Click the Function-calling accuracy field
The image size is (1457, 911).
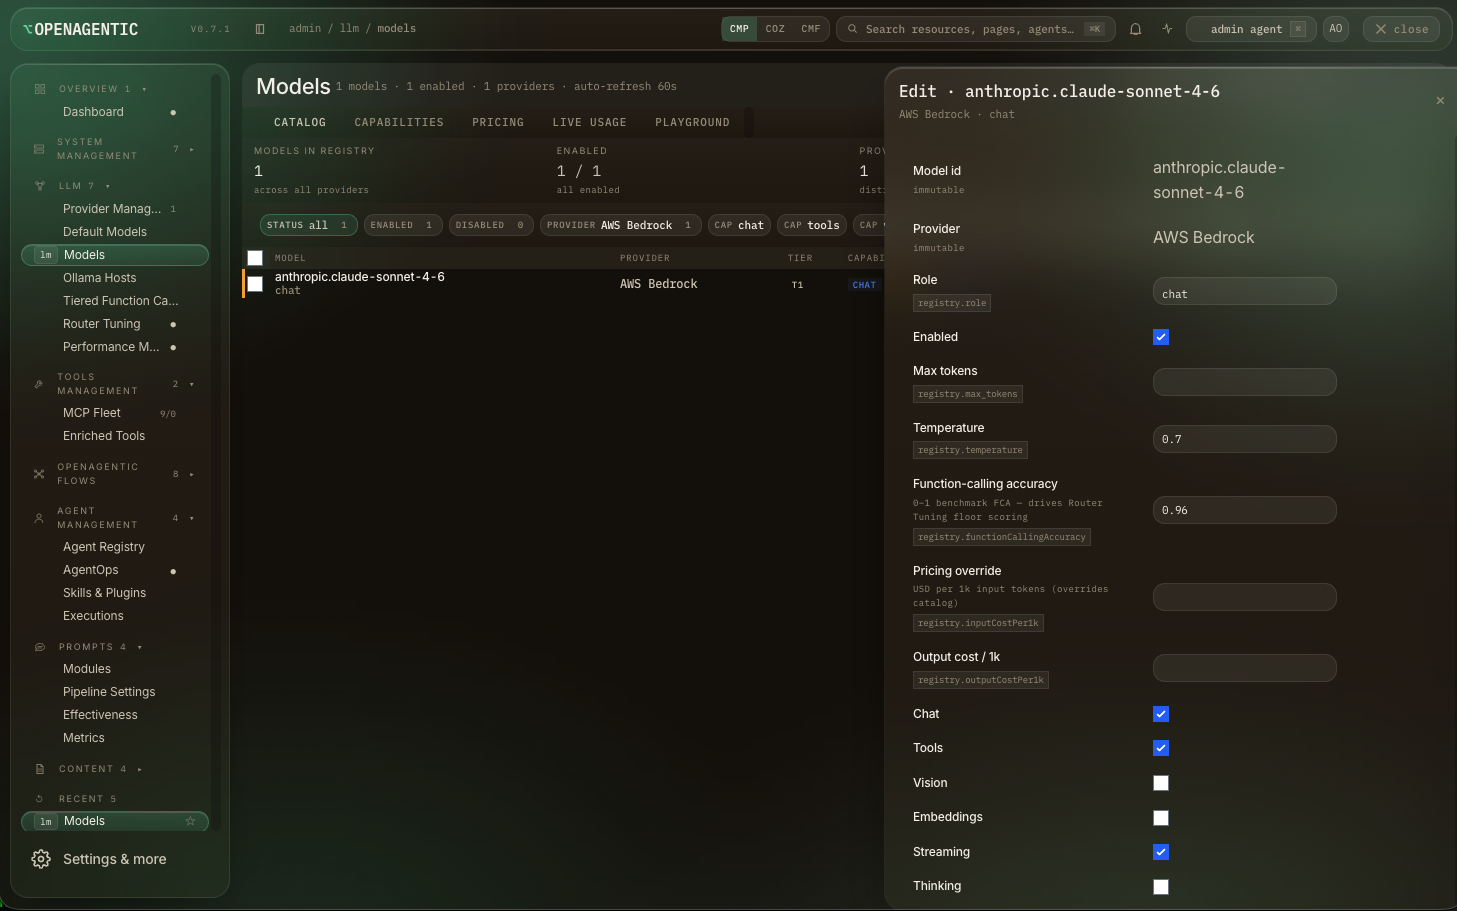[1245, 510]
